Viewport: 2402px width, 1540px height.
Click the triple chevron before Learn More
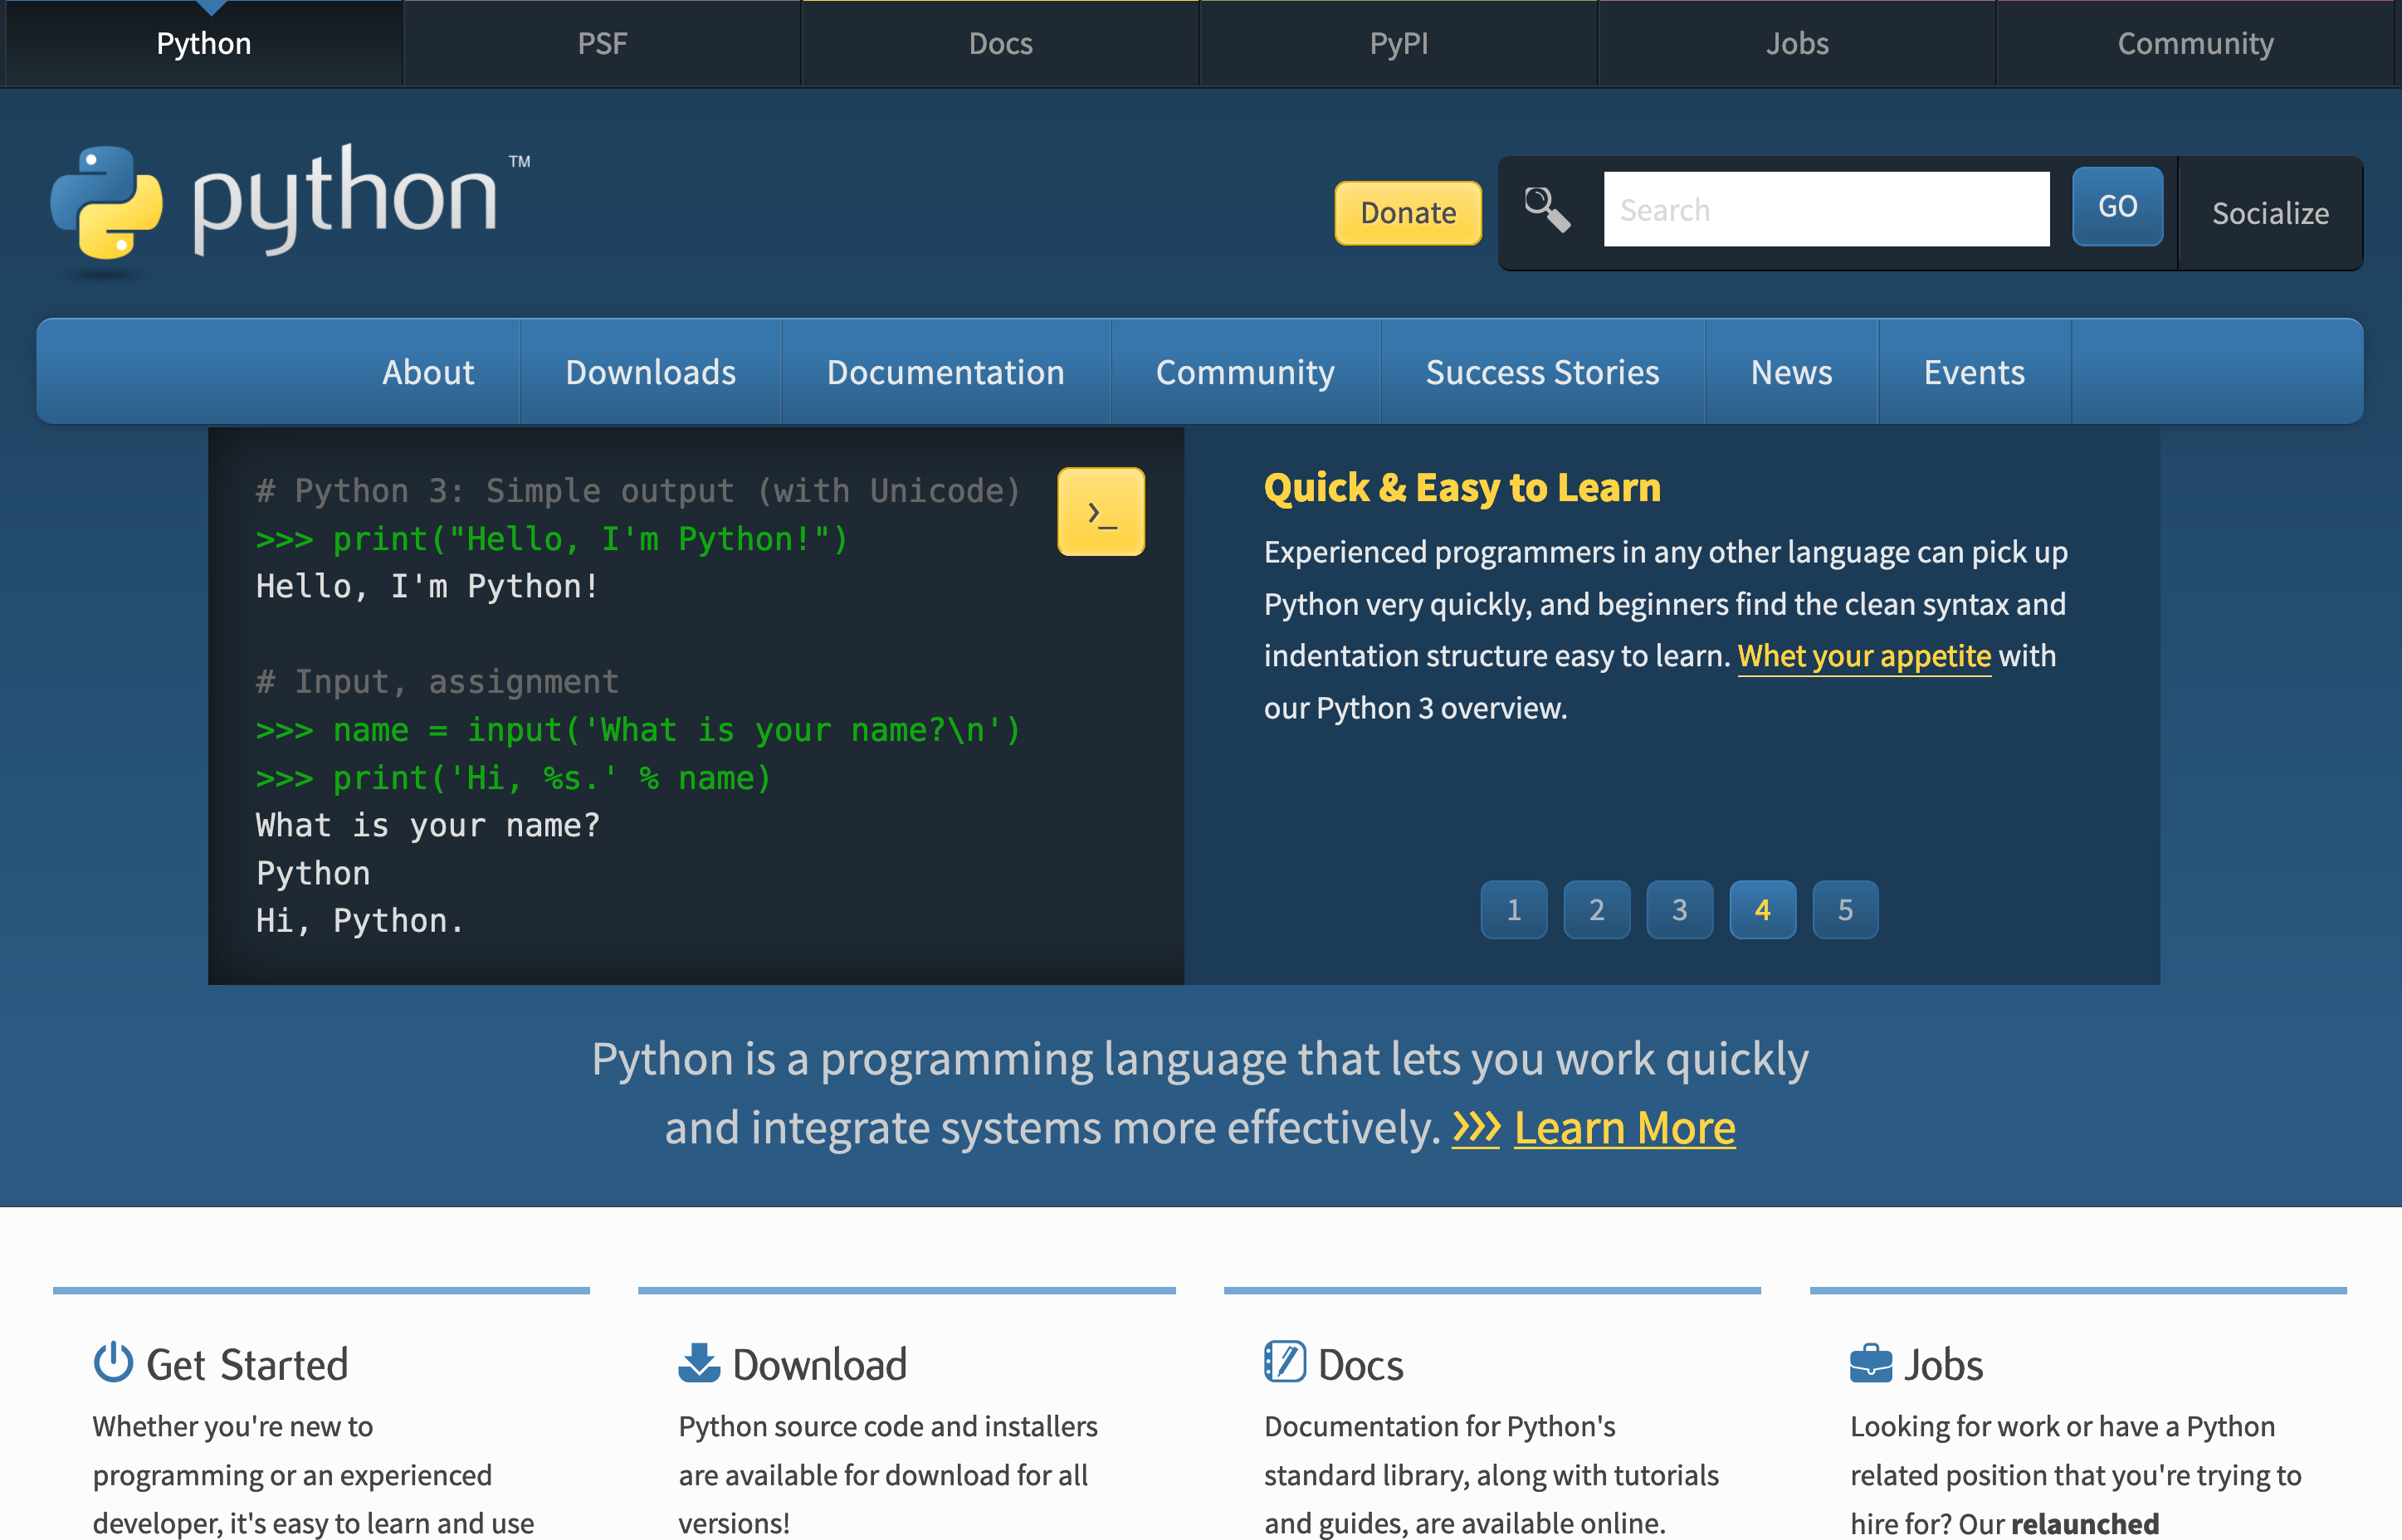pyautogui.click(x=1476, y=1128)
